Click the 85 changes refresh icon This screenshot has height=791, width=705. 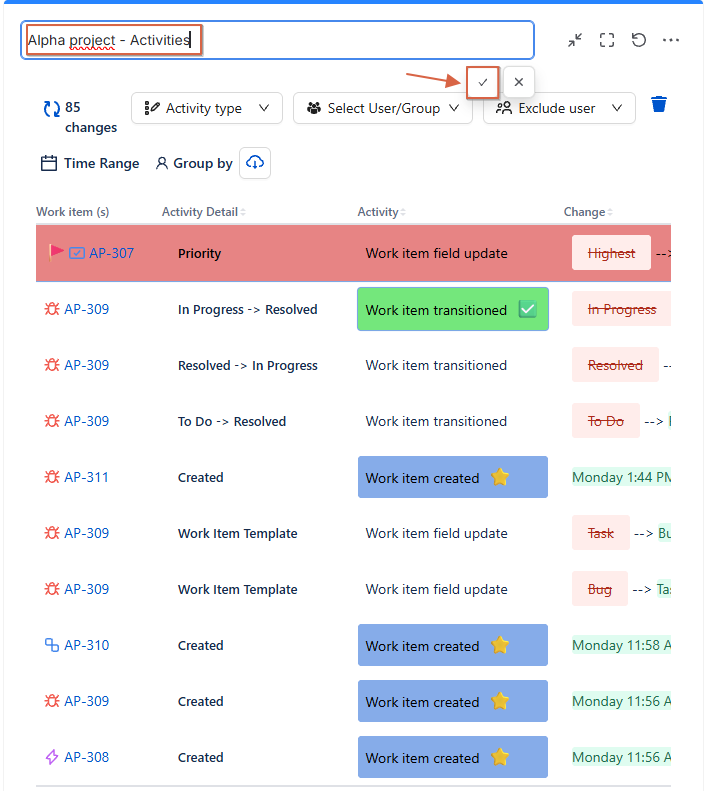click(x=51, y=108)
